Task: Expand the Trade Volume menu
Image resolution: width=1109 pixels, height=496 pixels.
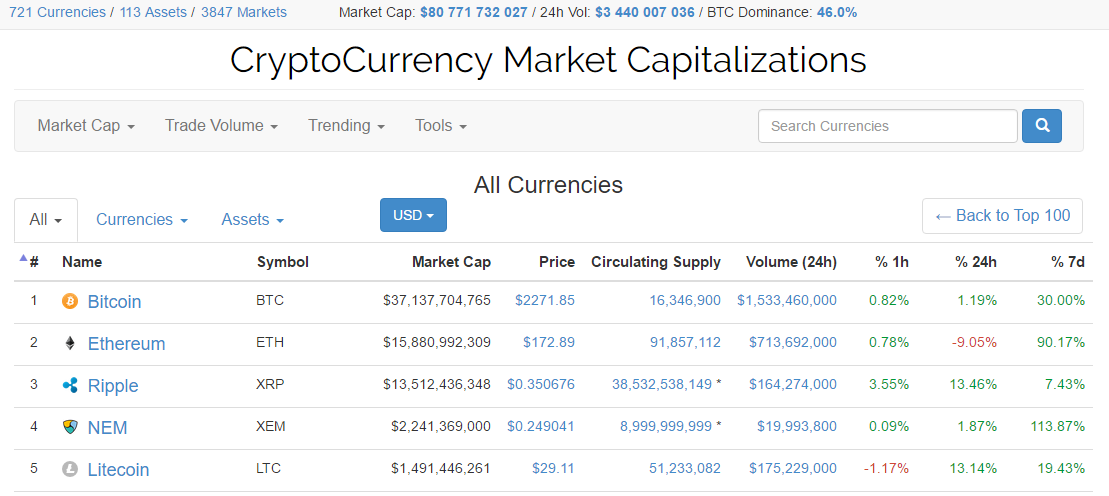Action: point(221,126)
